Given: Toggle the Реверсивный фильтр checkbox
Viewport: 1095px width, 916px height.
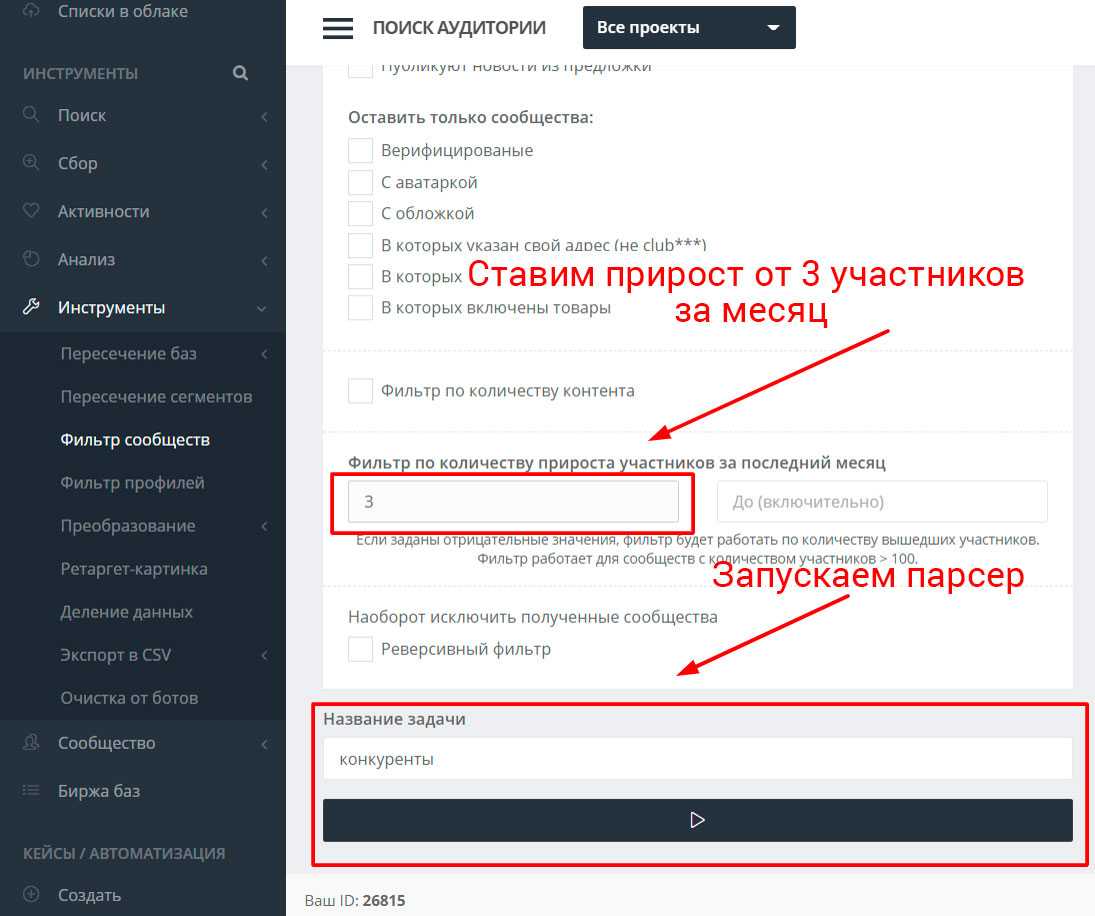Looking at the screenshot, I should pyautogui.click(x=360, y=649).
